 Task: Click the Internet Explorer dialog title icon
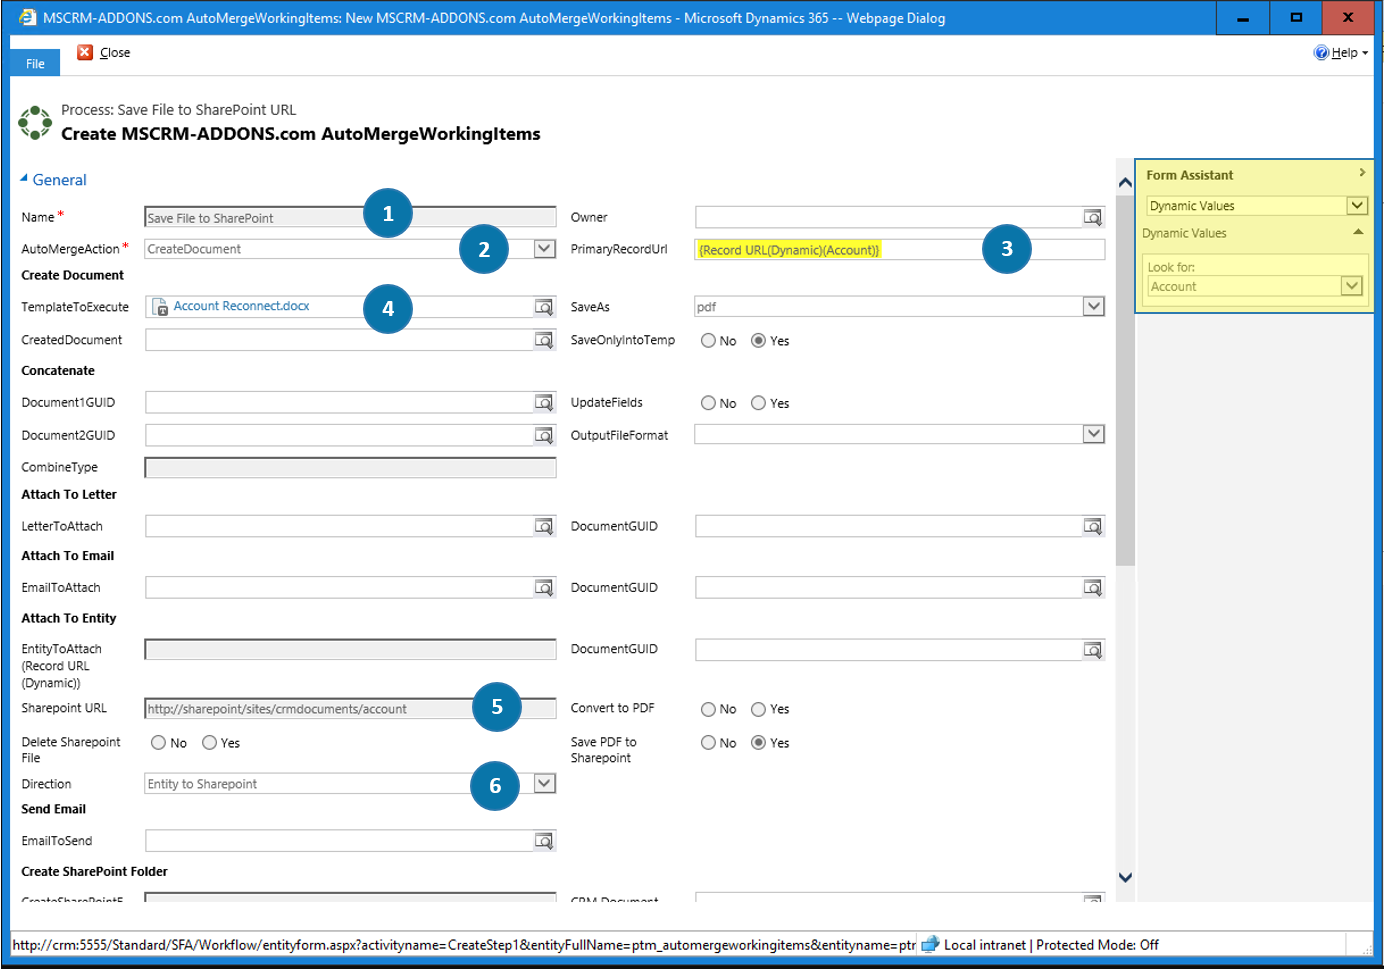coord(27,17)
